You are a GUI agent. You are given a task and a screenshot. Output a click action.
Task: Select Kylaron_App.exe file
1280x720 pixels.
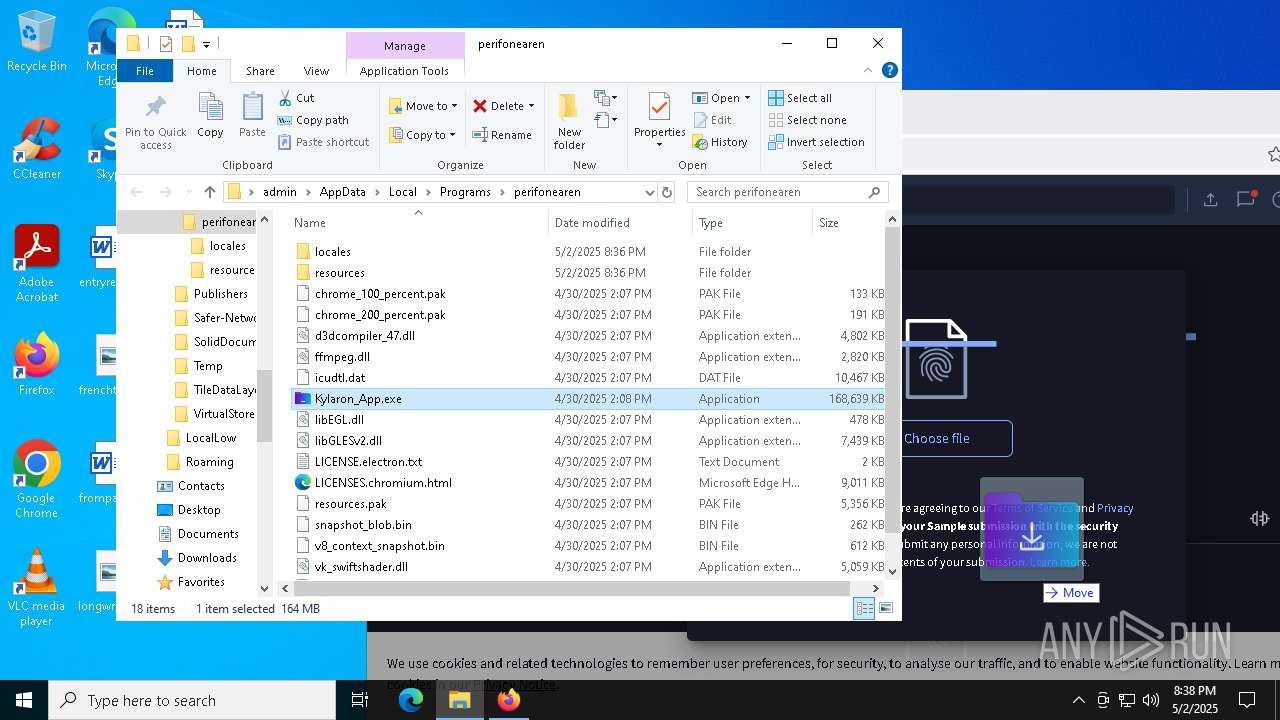point(587,398)
